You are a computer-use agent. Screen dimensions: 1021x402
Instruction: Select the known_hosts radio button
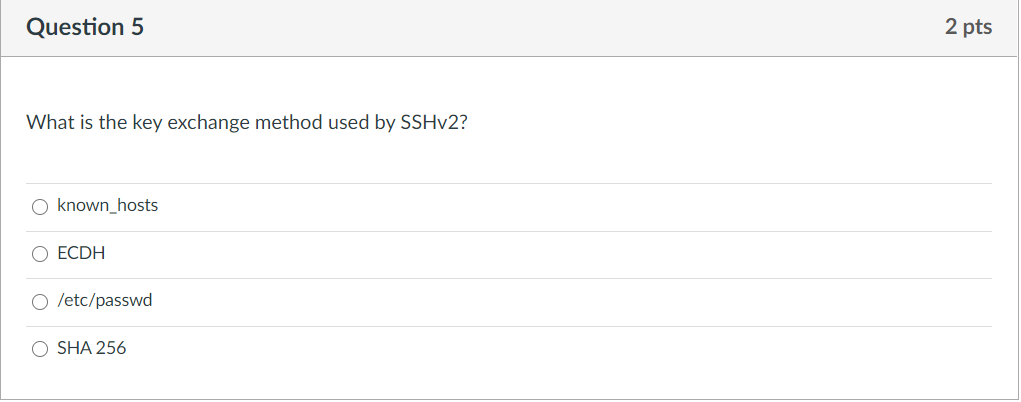pyautogui.click(x=40, y=207)
